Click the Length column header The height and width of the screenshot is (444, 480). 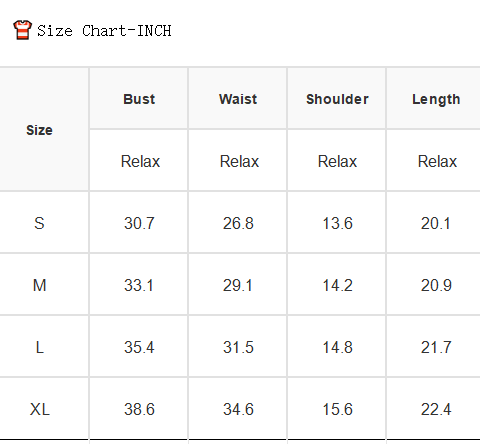(x=436, y=99)
